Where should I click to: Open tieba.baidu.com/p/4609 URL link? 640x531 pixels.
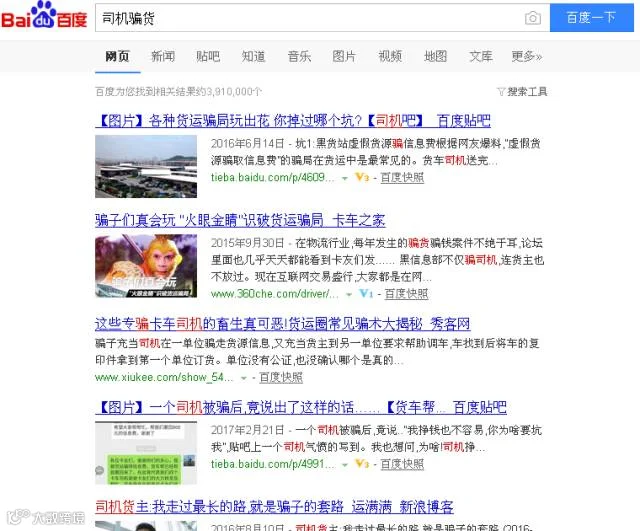coord(272,178)
